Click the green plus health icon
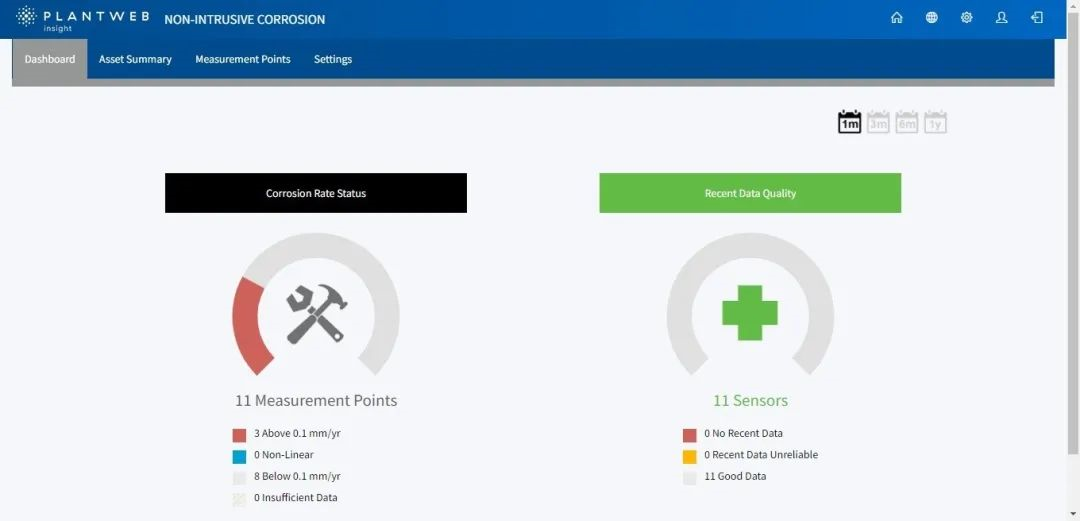 pyautogui.click(x=750, y=313)
